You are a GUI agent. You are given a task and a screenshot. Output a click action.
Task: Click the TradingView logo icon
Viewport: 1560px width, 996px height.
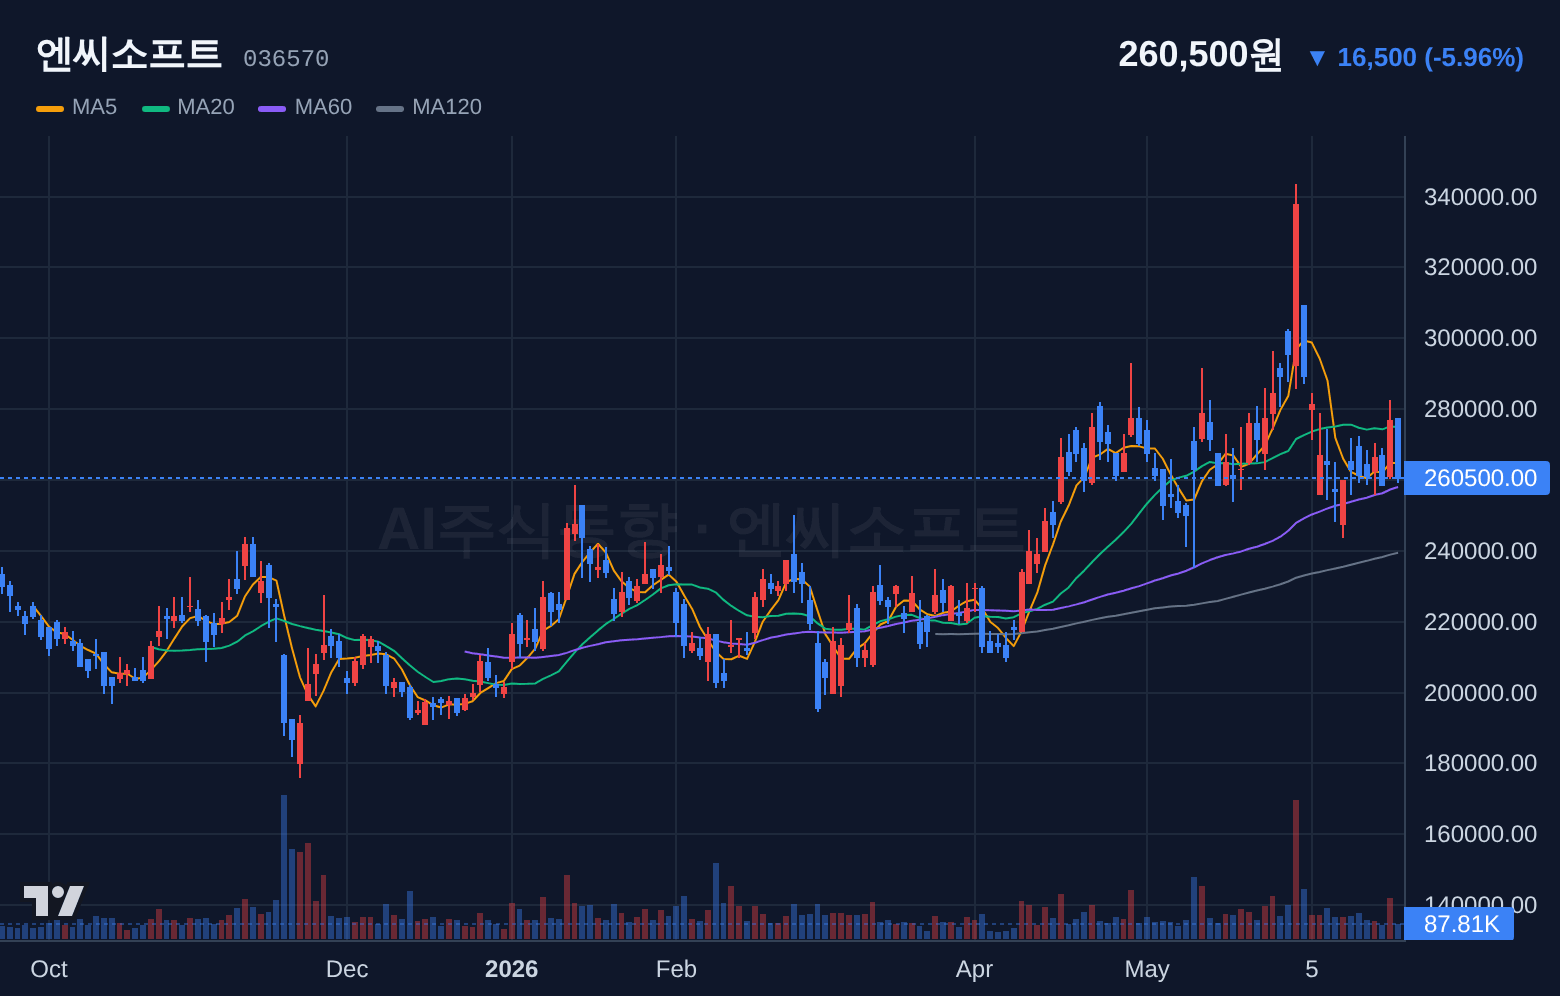coord(53,901)
